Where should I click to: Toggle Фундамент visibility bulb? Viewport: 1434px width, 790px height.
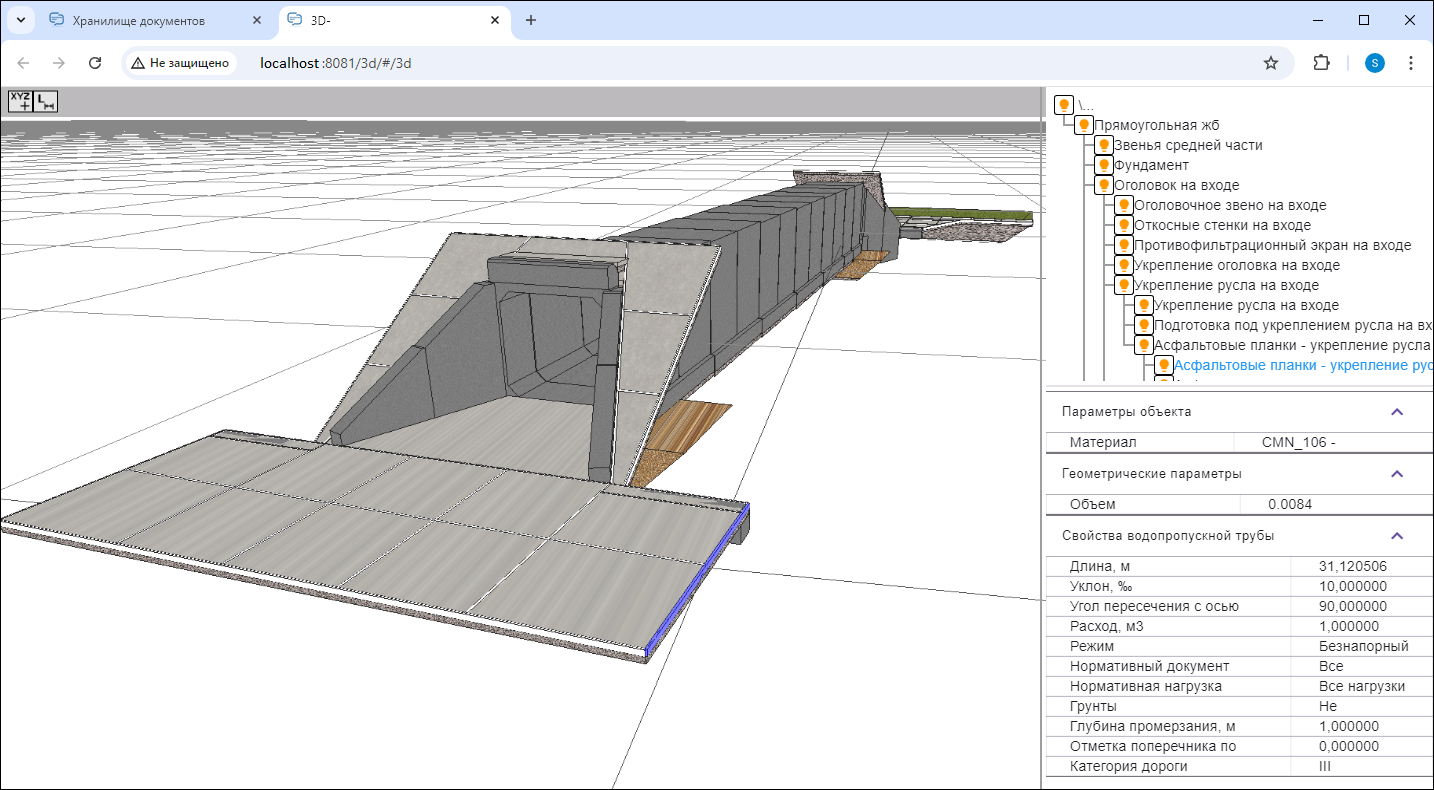click(x=1103, y=165)
